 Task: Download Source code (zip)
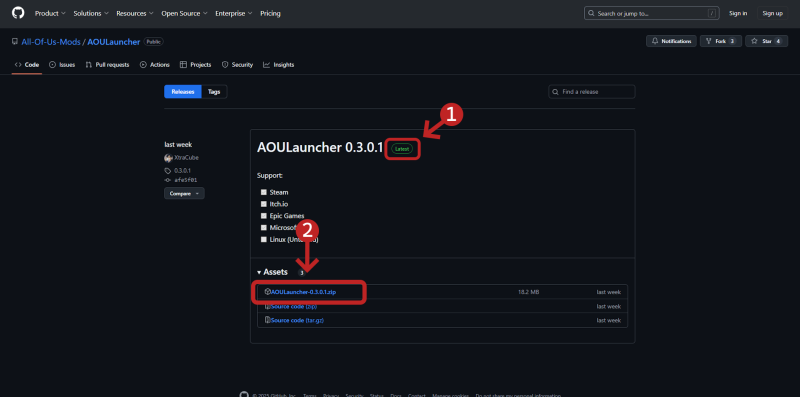coord(294,306)
